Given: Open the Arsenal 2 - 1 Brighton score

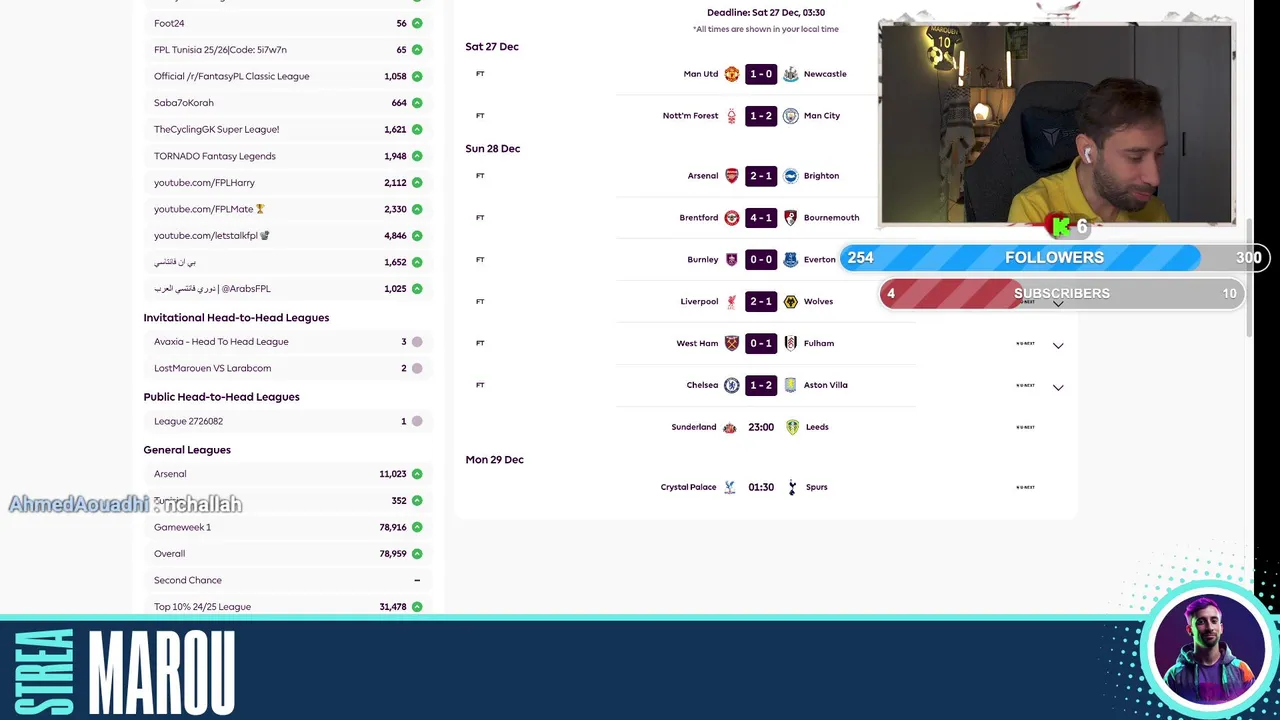Looking at the screenshot, I should coord(761,176).
